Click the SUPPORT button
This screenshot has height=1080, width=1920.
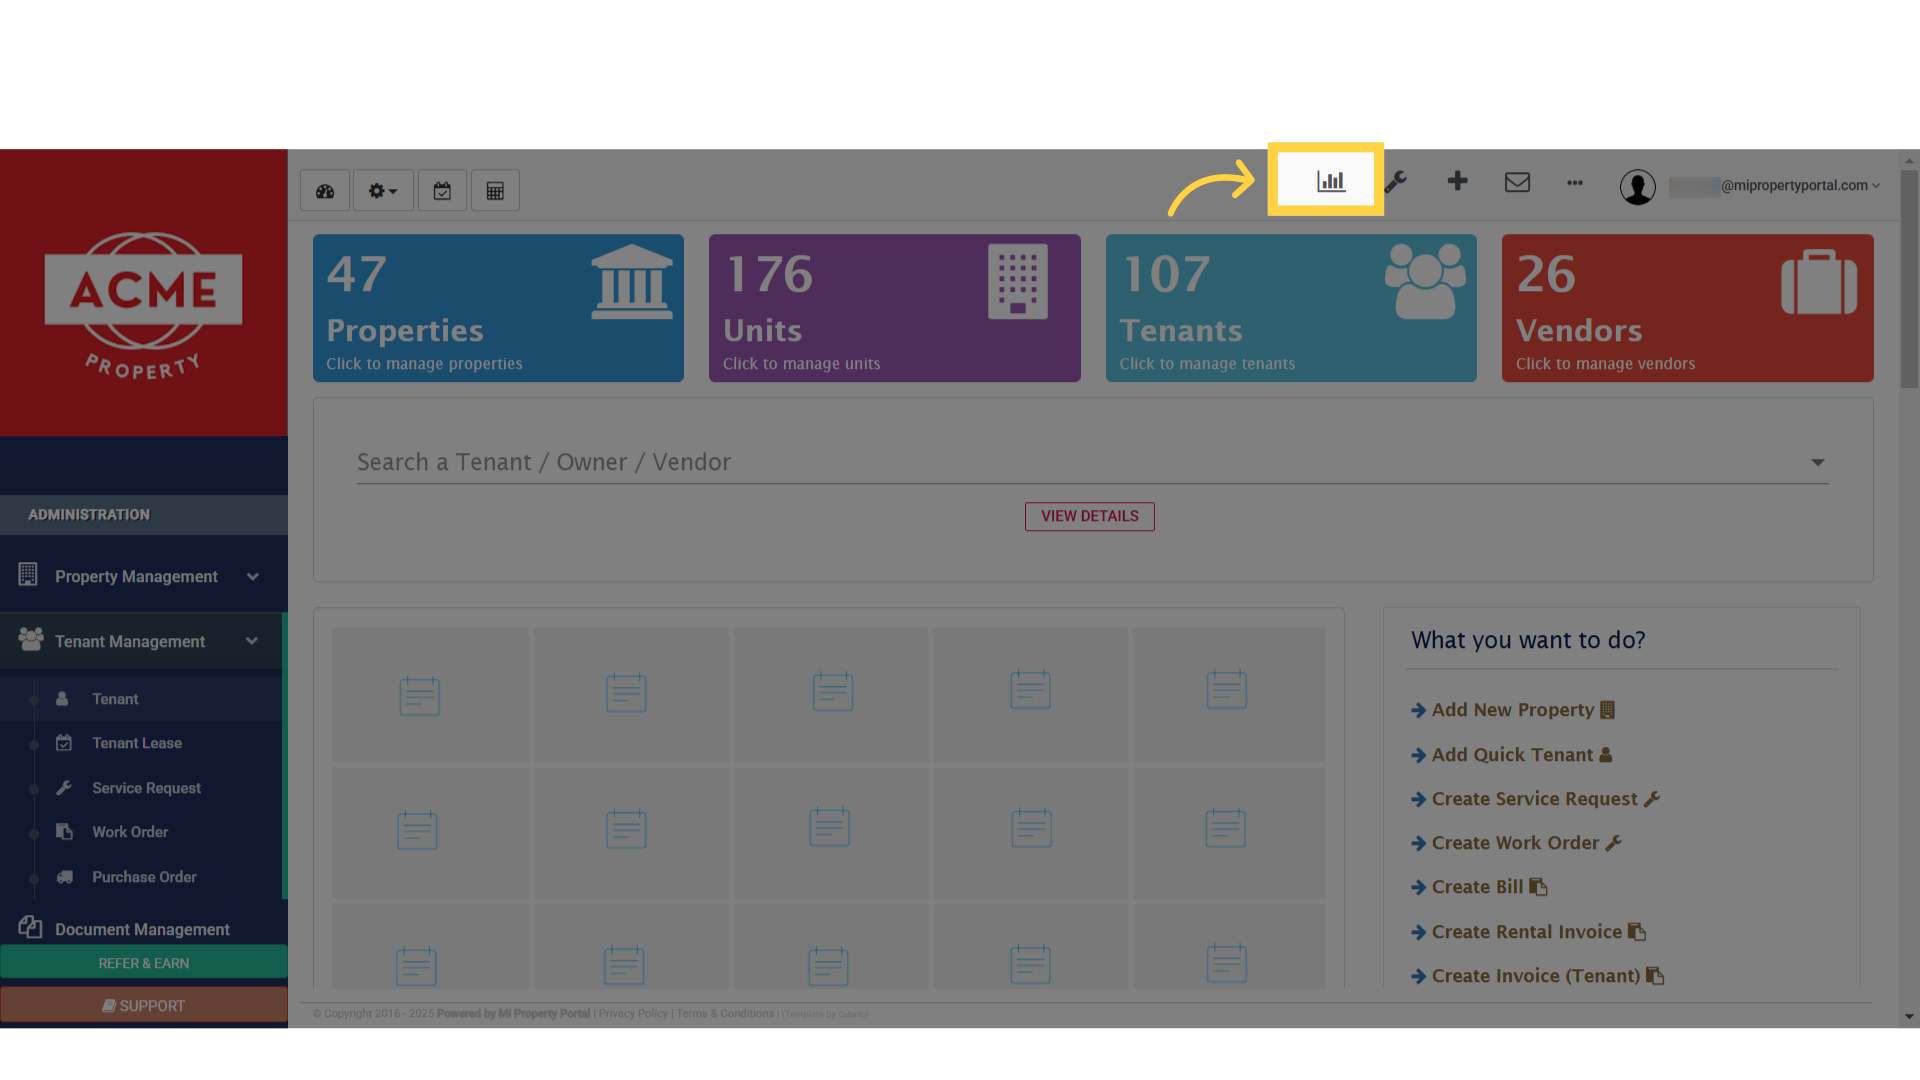tap(144, 1005)
